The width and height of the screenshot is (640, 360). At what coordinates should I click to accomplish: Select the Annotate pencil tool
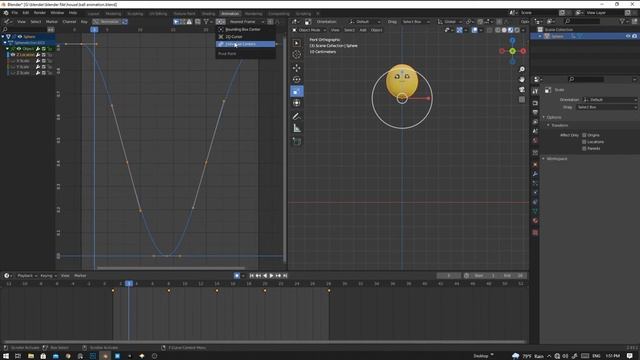(297, 117)
